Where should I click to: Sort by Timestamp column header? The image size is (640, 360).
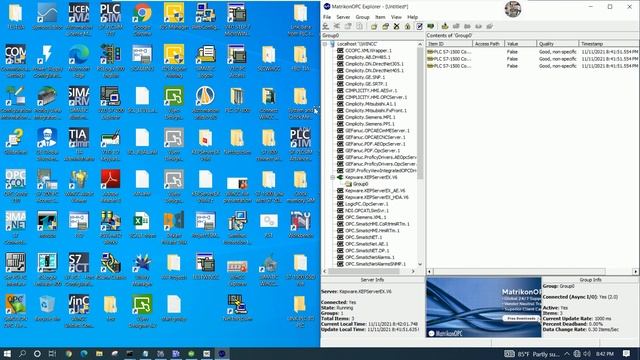pyautogui.click(x=608, y=44)
